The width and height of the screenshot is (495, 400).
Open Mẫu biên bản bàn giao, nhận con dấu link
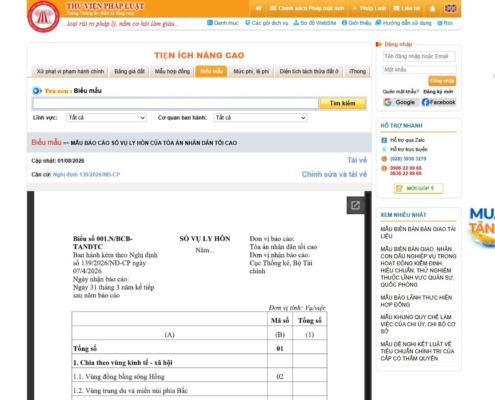click(418, 267)
